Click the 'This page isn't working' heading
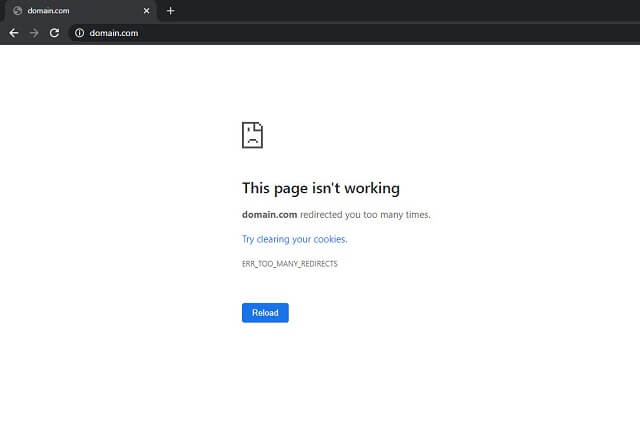Image resolution: width=640 pixels, height=430 pixels. tap(321, 188)
